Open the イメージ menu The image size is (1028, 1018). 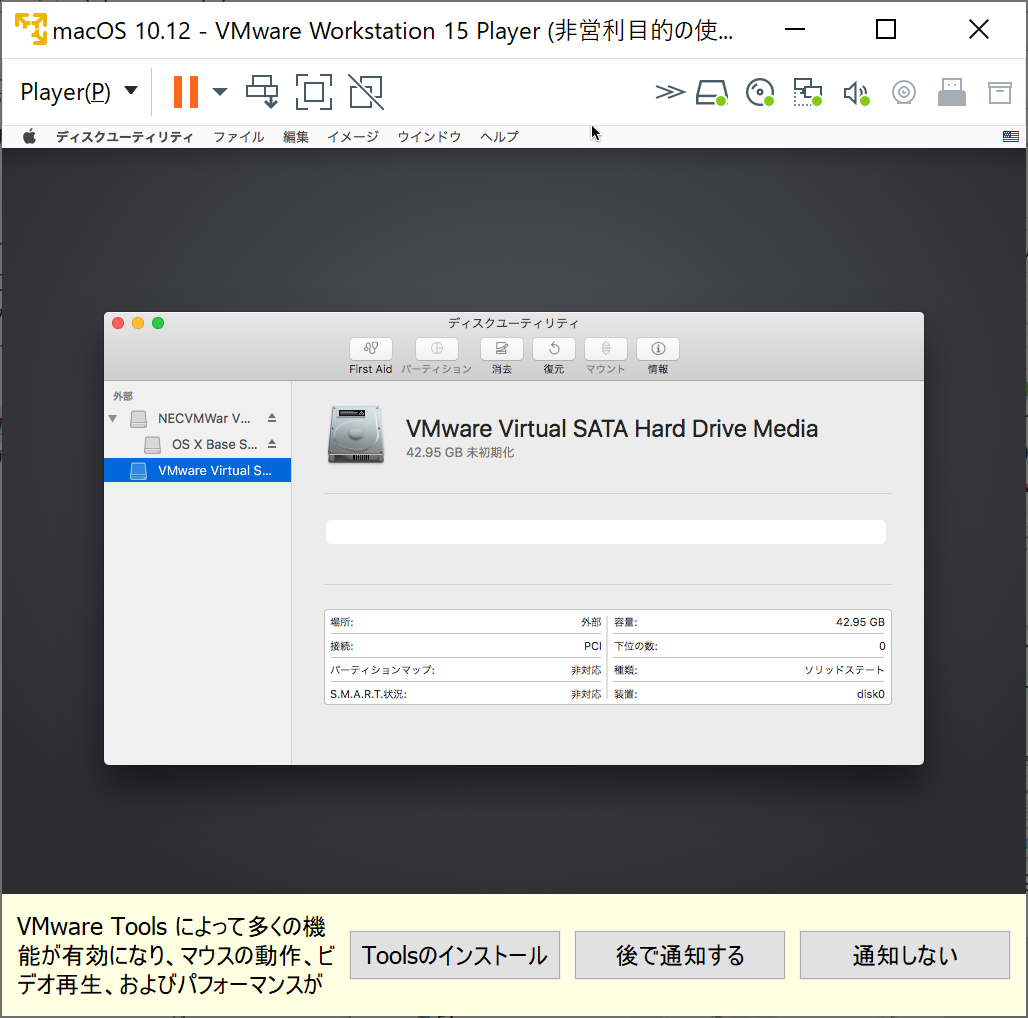point(353,137)
